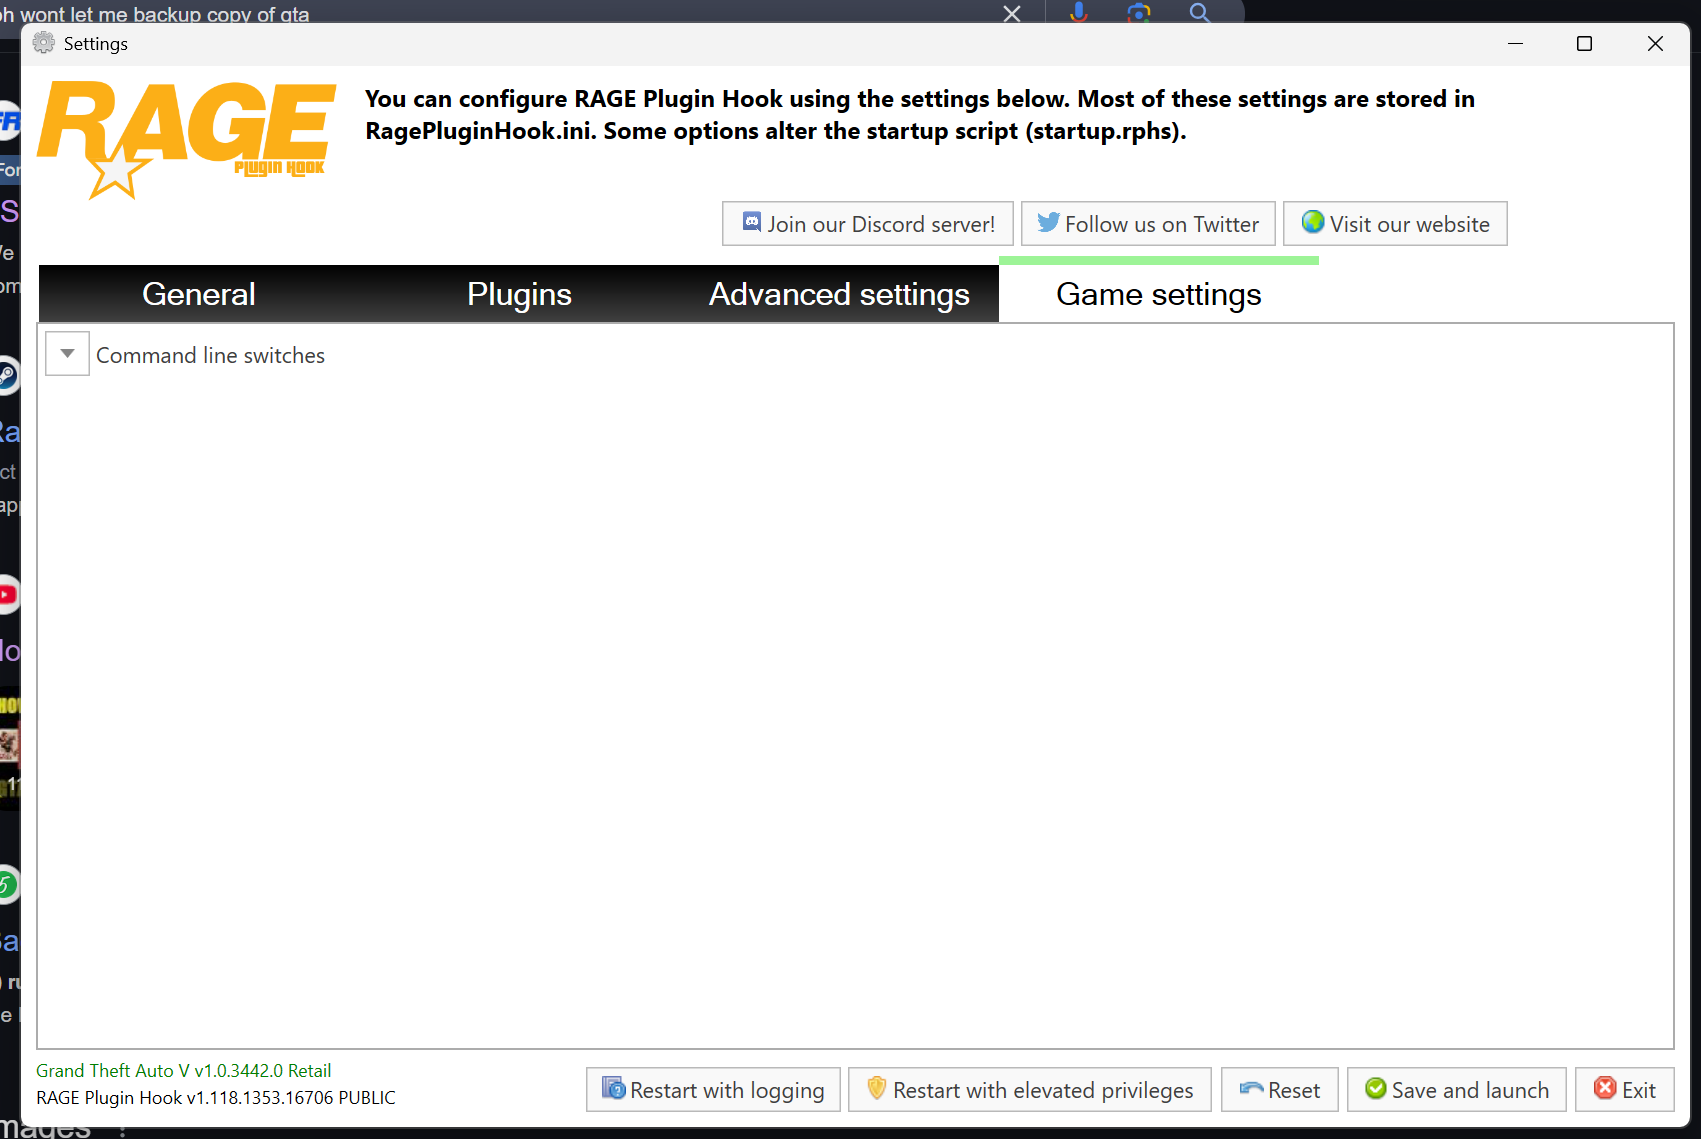This screenshot has height=1139, width=1701.
Task: Reset the RAGE Plugin Hook settings
Action: coord(1280,1089)
